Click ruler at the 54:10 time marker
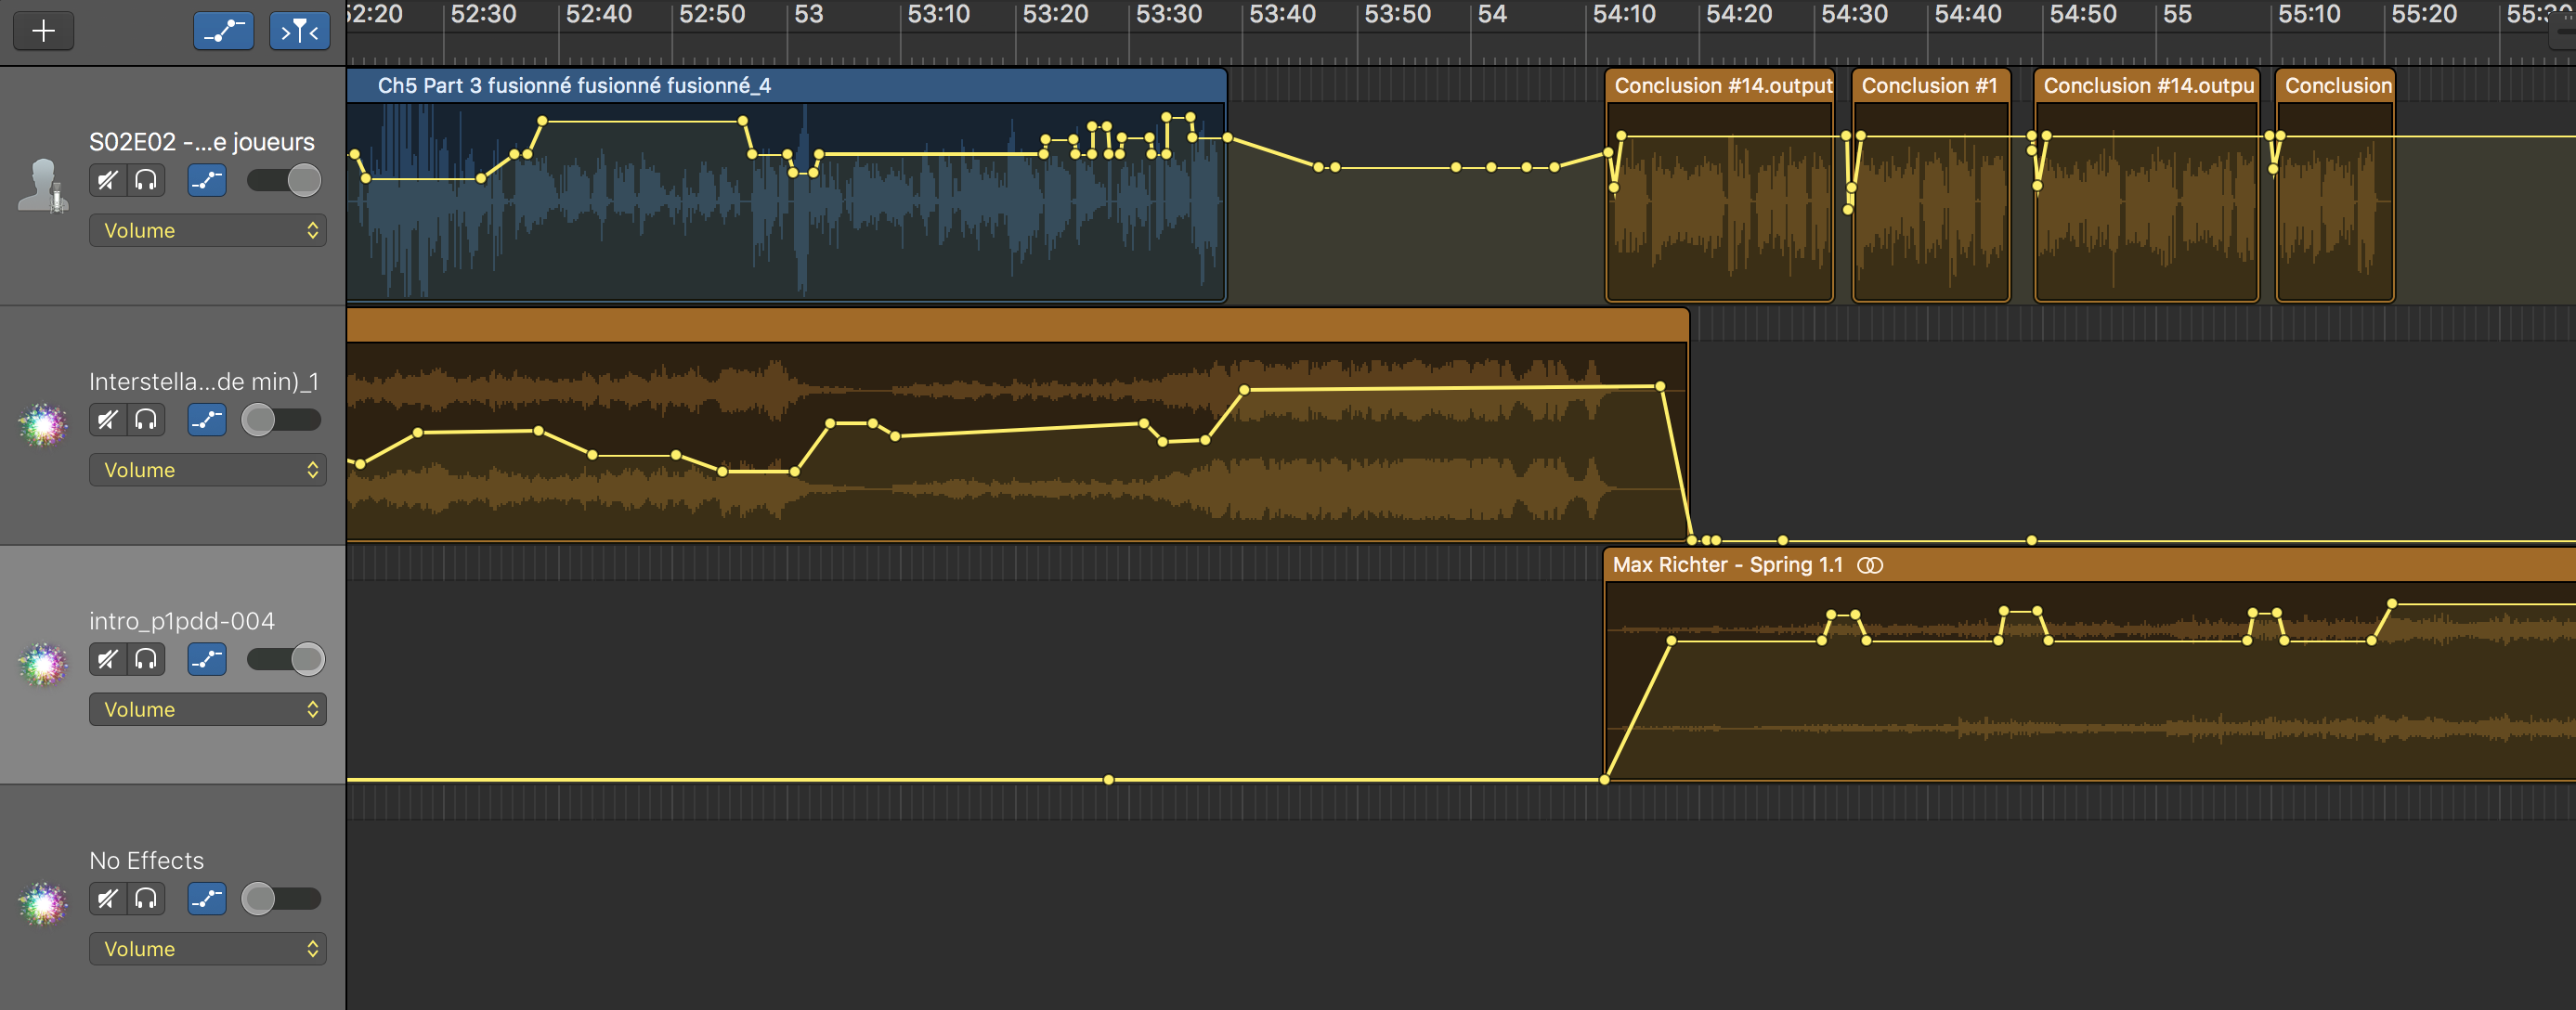Screen dimensions: 2576x1010 pyautogui.click(x=1622, y=15)
